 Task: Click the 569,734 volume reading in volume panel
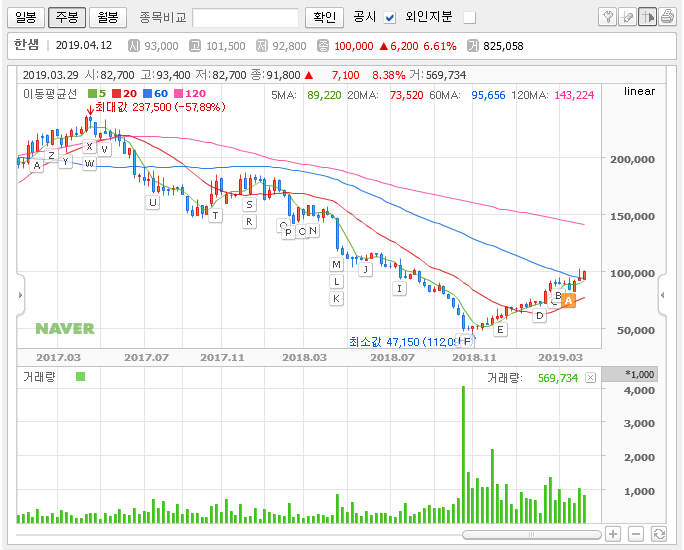tap(558, 378)
